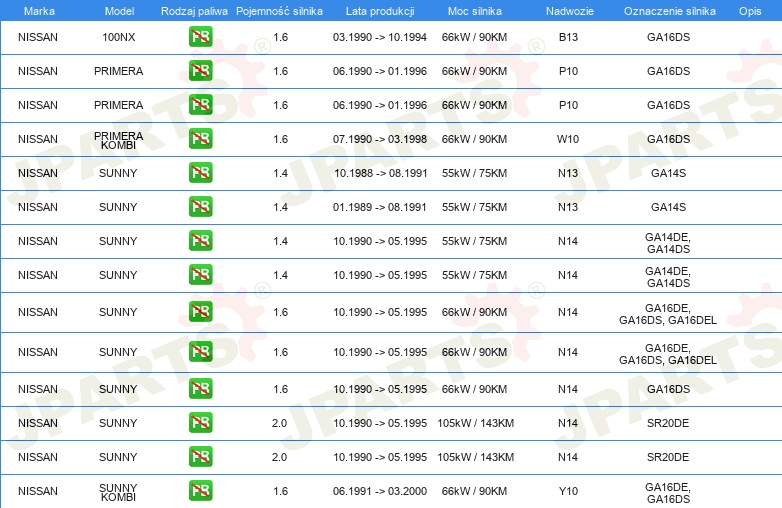This screenshot has height=508, width=782.
Task: Click fuel icon in first GA16DEL row
Action: point(200,312)
